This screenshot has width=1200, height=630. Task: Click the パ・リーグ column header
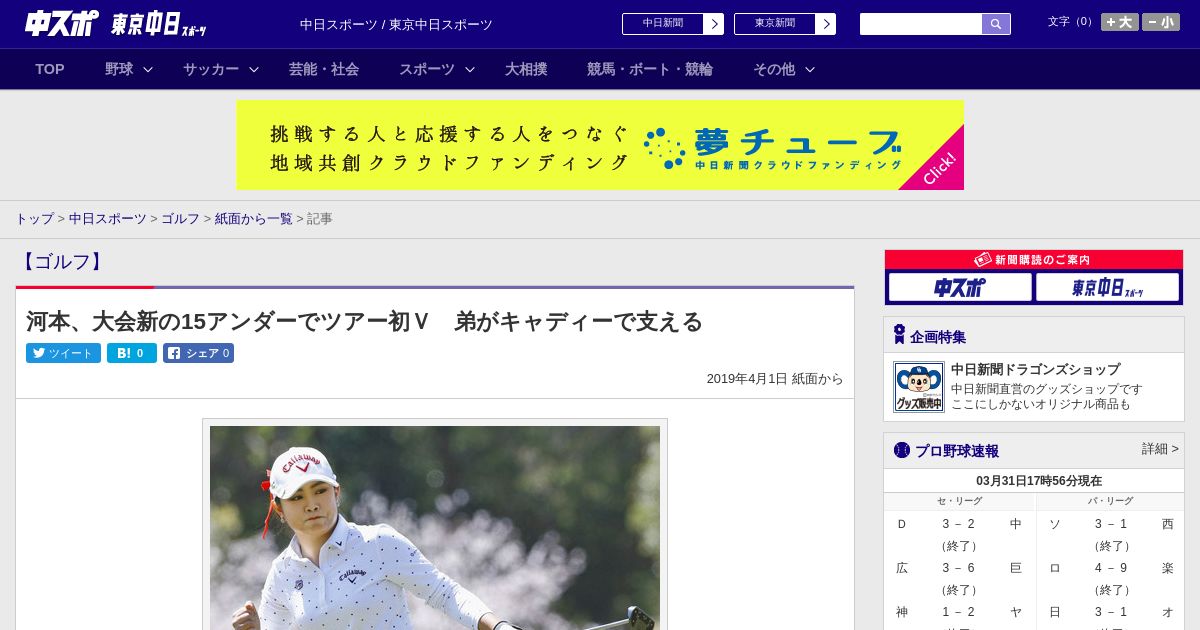[1110, 501]
